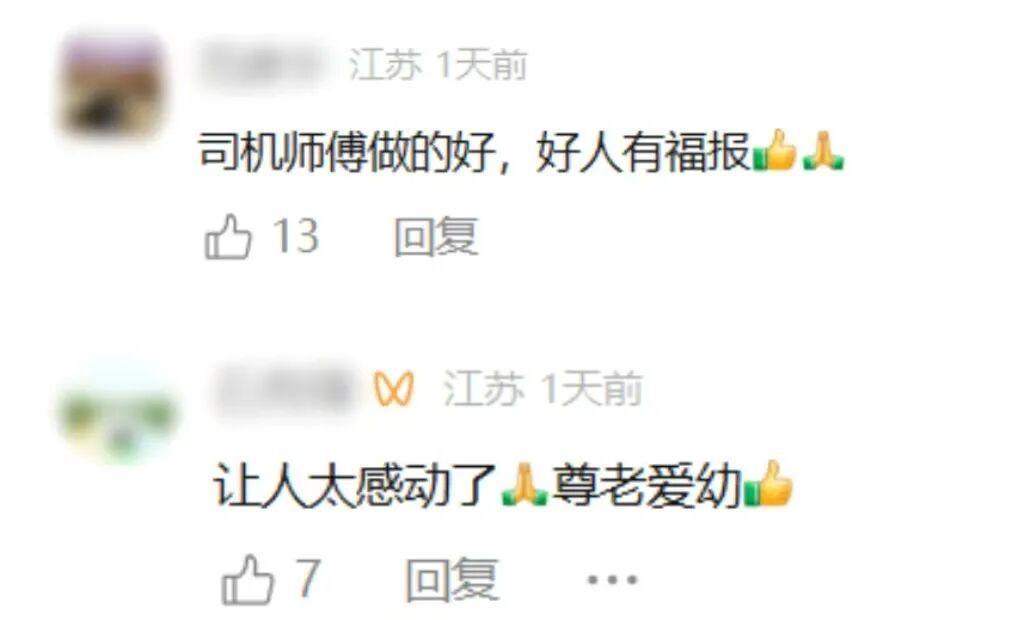
Task: Click 江苏 1天前 beside the butterfly badge
Action: (x=543, y=389)
